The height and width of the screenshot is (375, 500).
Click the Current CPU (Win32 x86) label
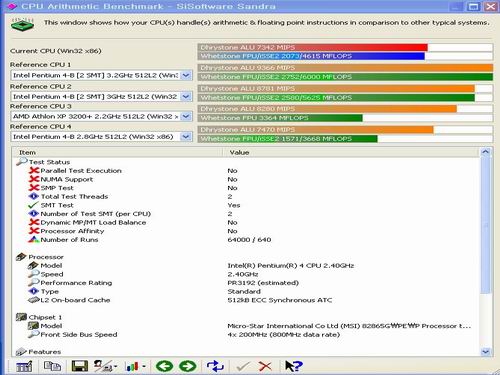coord(56,51)
